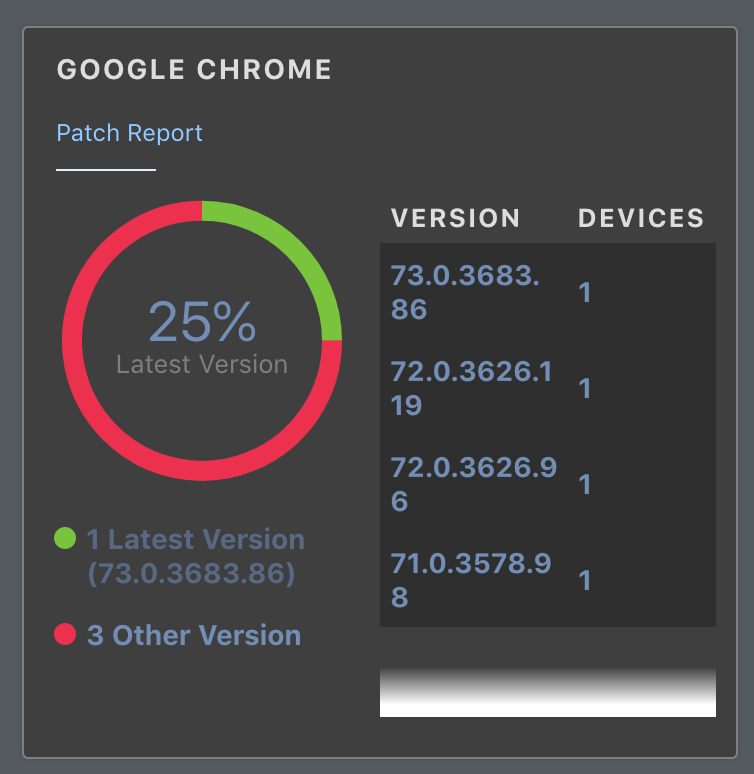The height and width of the screenshot is (774, 754).
Task: Click the green legend dot for Latest Version
Action: click(65, 538)
